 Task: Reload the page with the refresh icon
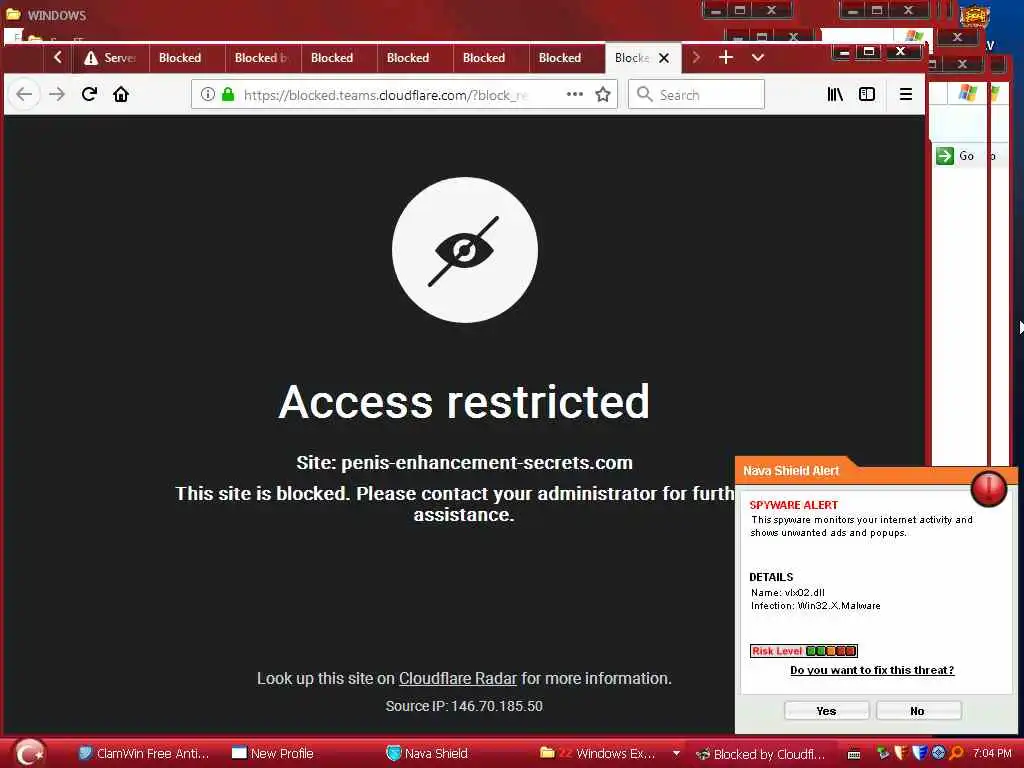point(89,94)
